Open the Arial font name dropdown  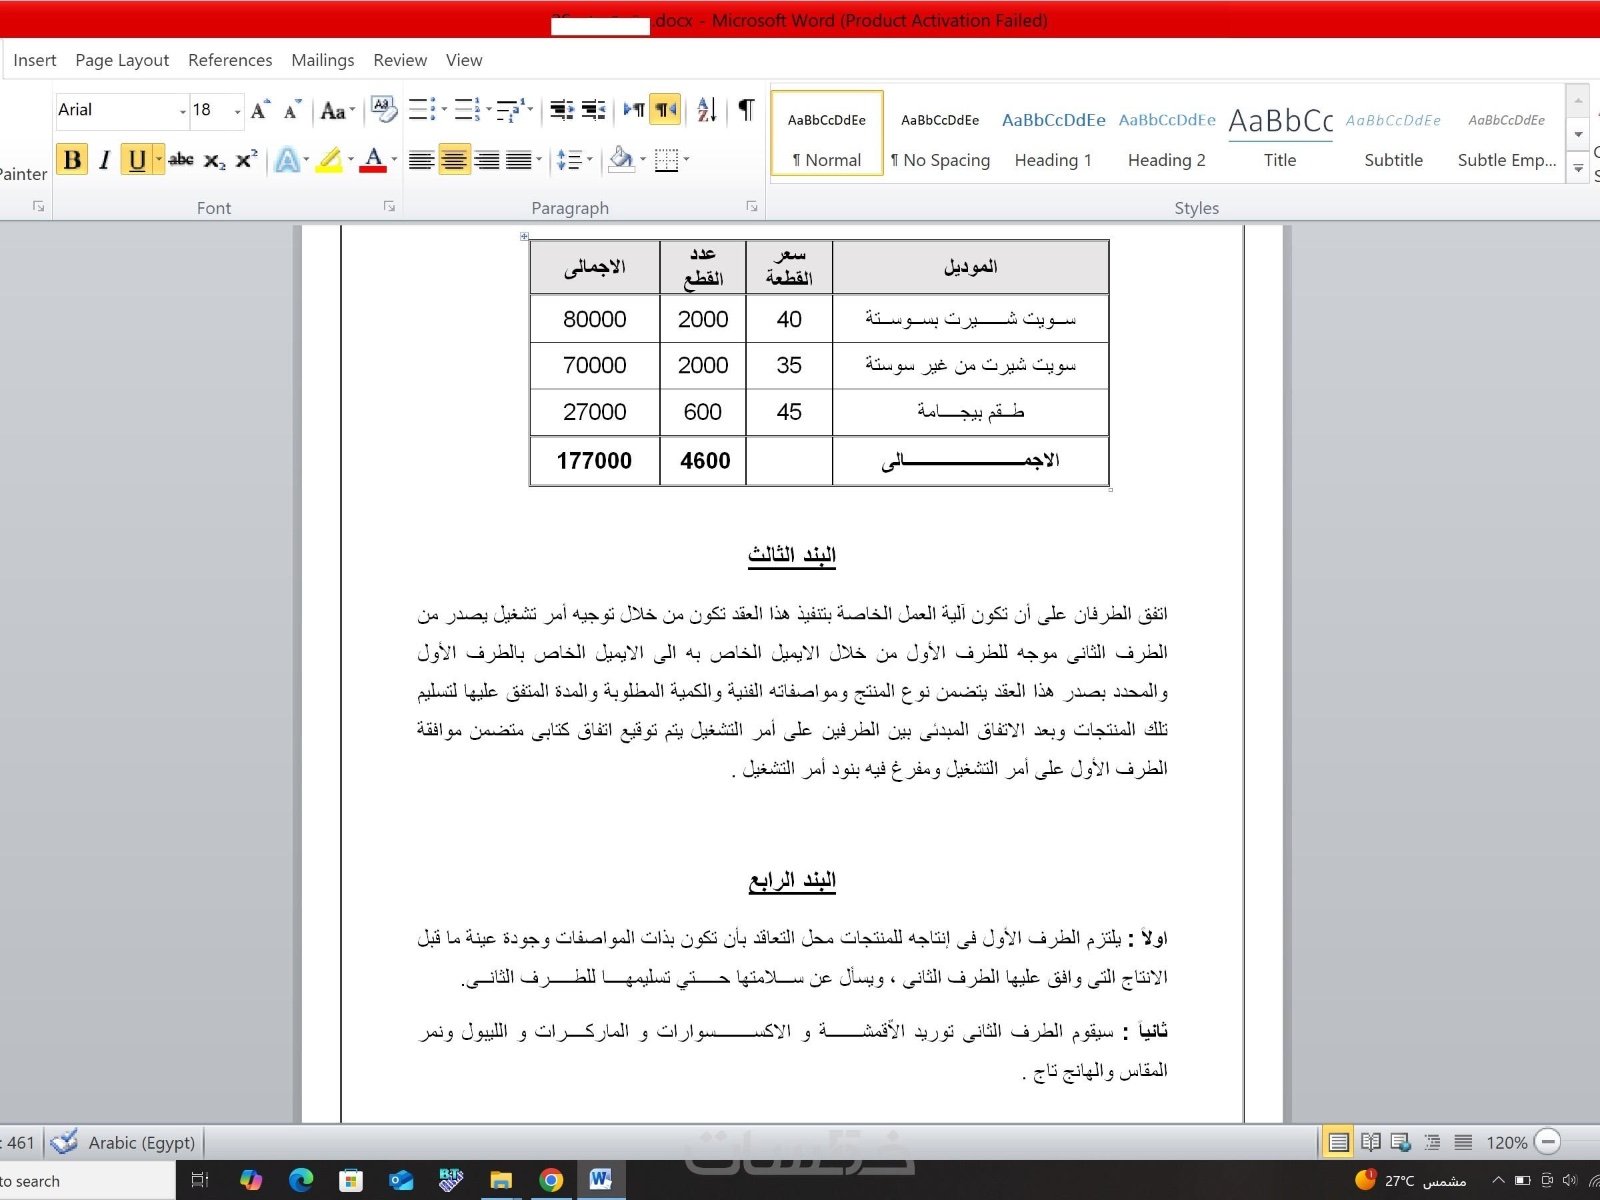[x=182, y=111]
